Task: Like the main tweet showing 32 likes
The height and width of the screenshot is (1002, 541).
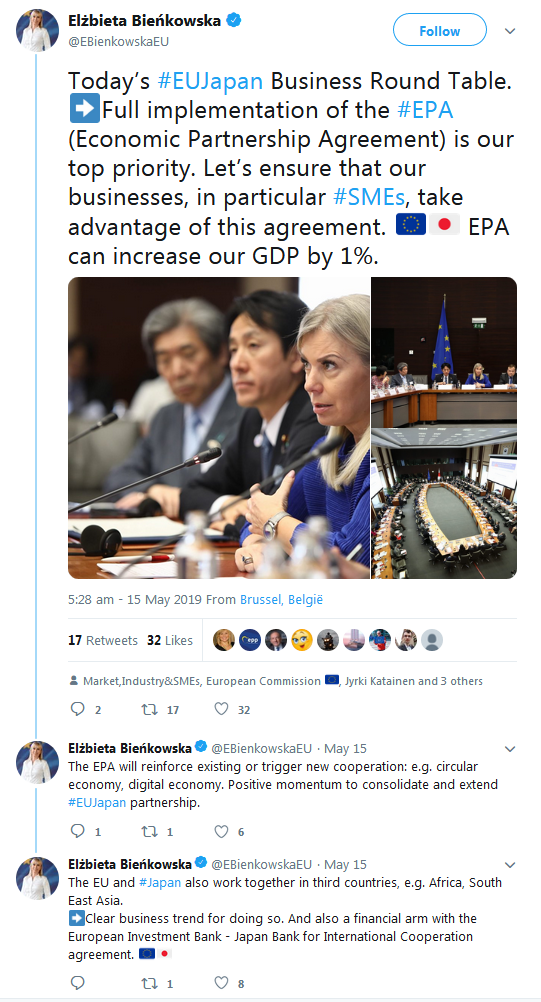Action: click(221, 709)
